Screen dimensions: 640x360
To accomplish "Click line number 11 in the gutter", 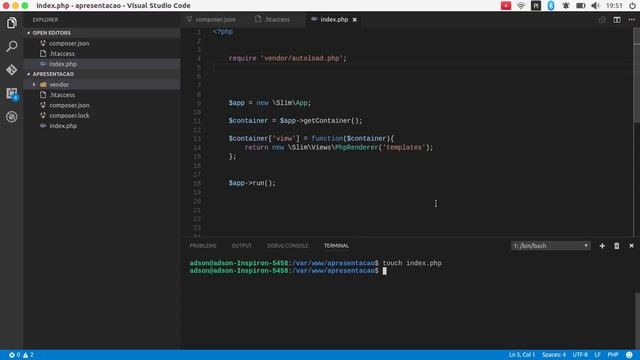I will click(x=197, y=121).
